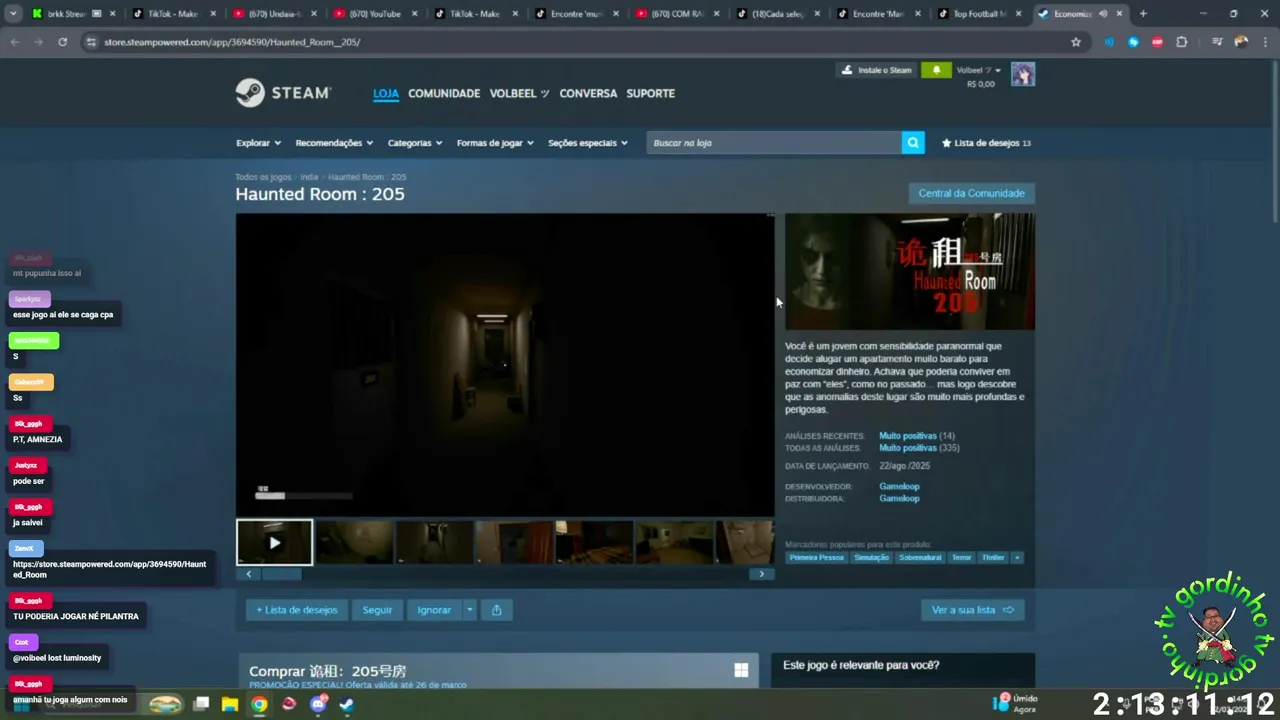
Task: Open Discord from the taskbar
Action: tap(318, 704)
